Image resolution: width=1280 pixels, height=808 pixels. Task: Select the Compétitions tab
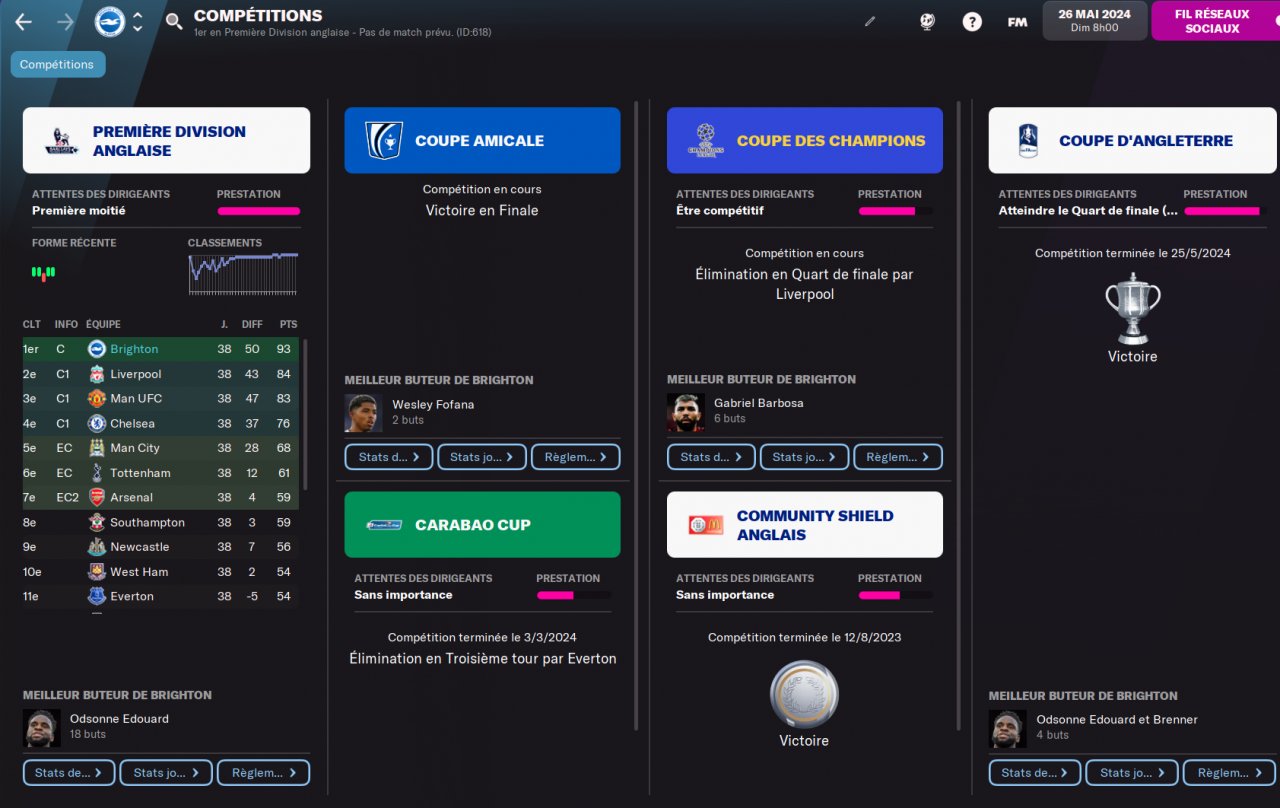(57, 64)
